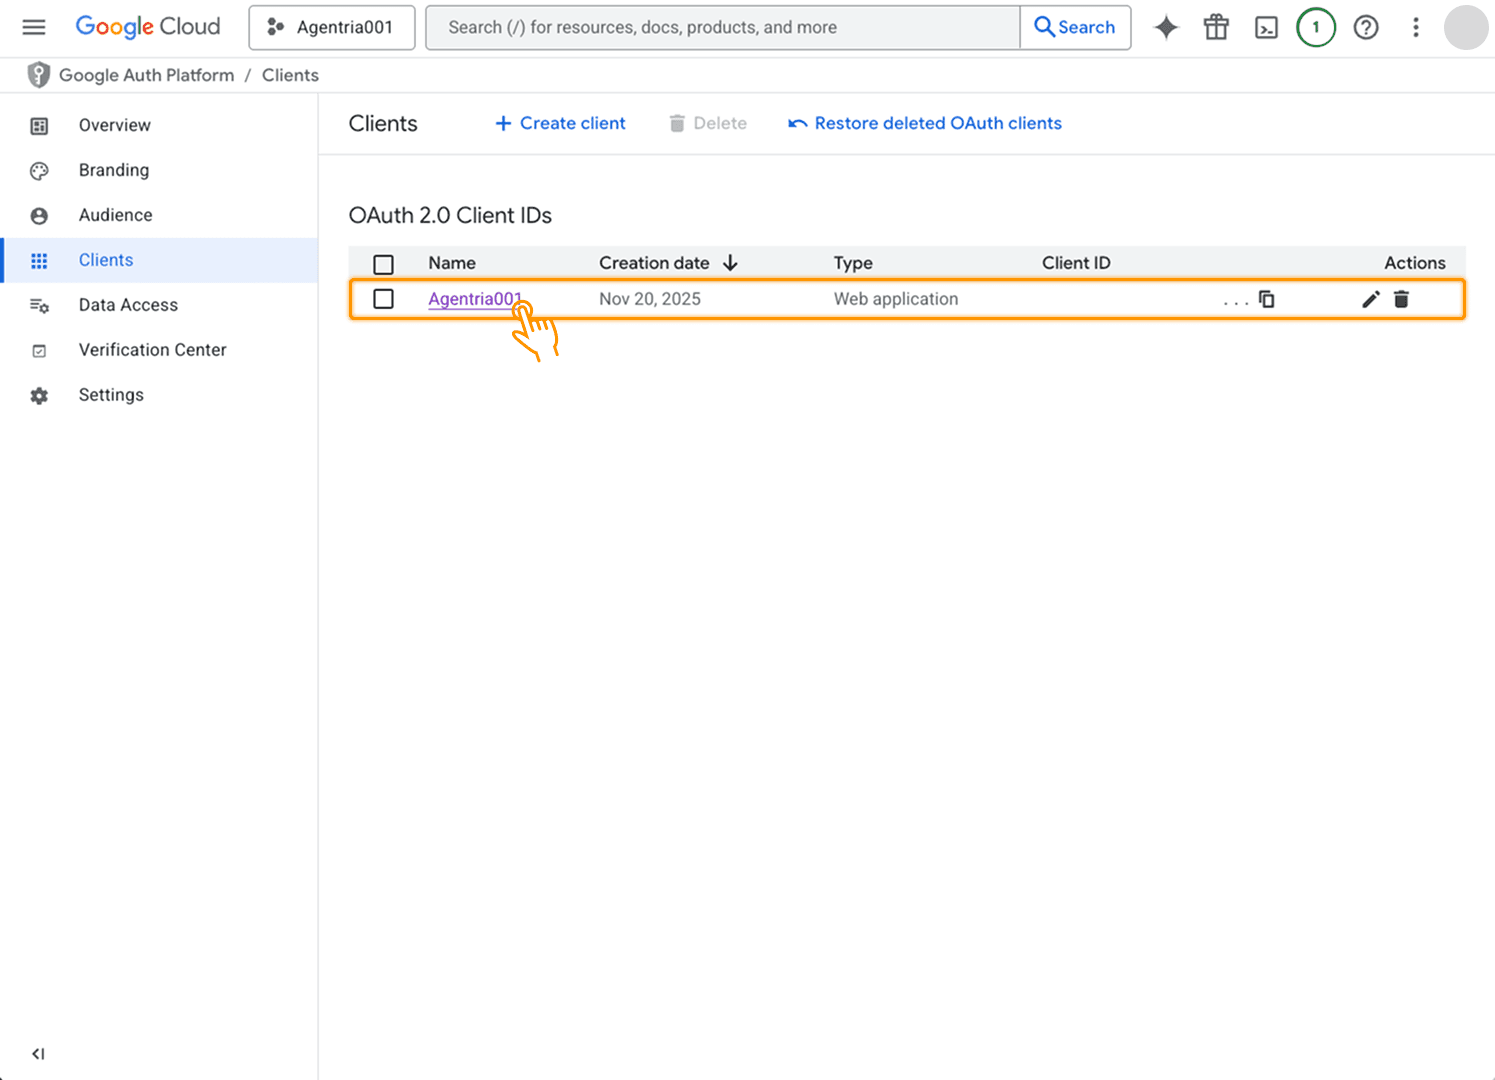Open the Gemini sparkle assistant icon
The height and width of the screenshot is (1080, 1495).
coord(1166,27)
